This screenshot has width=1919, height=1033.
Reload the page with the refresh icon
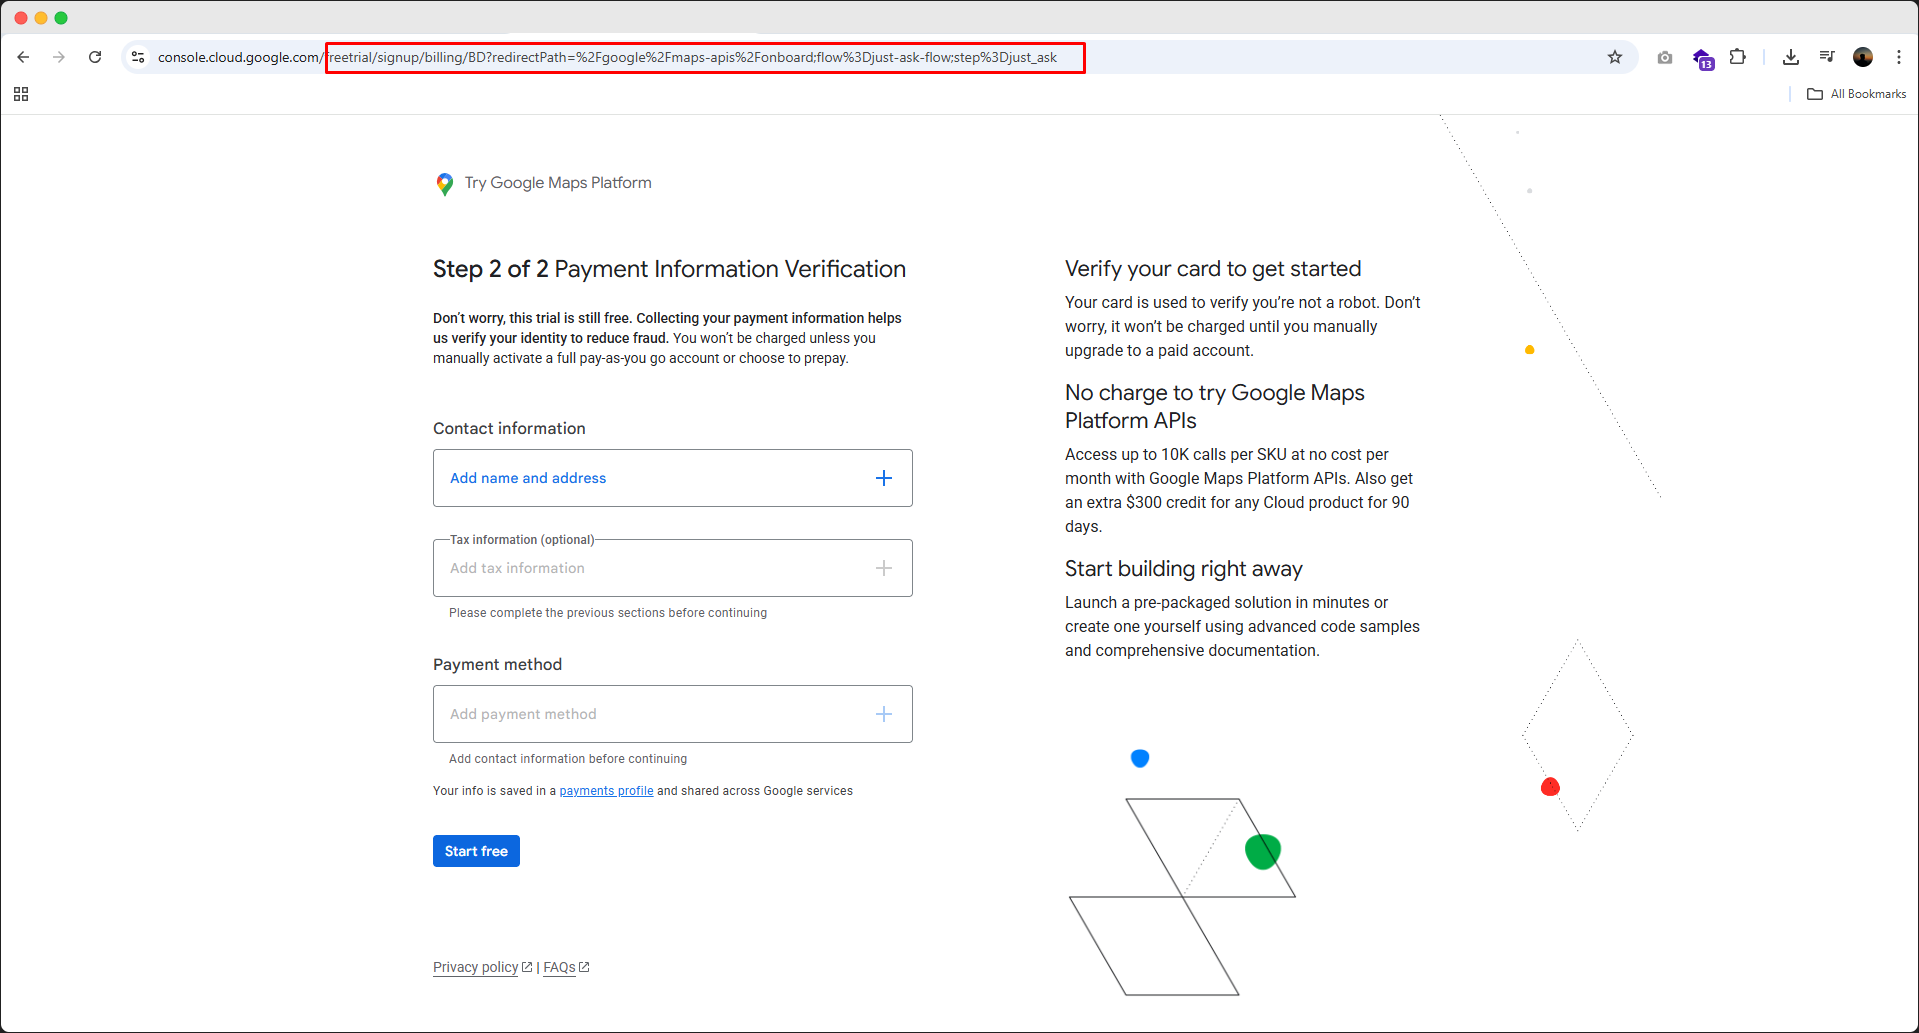click(95, 57)
